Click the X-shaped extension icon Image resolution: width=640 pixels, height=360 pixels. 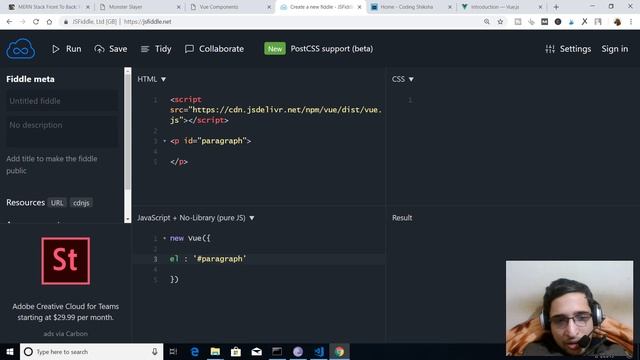coord(584,22)
